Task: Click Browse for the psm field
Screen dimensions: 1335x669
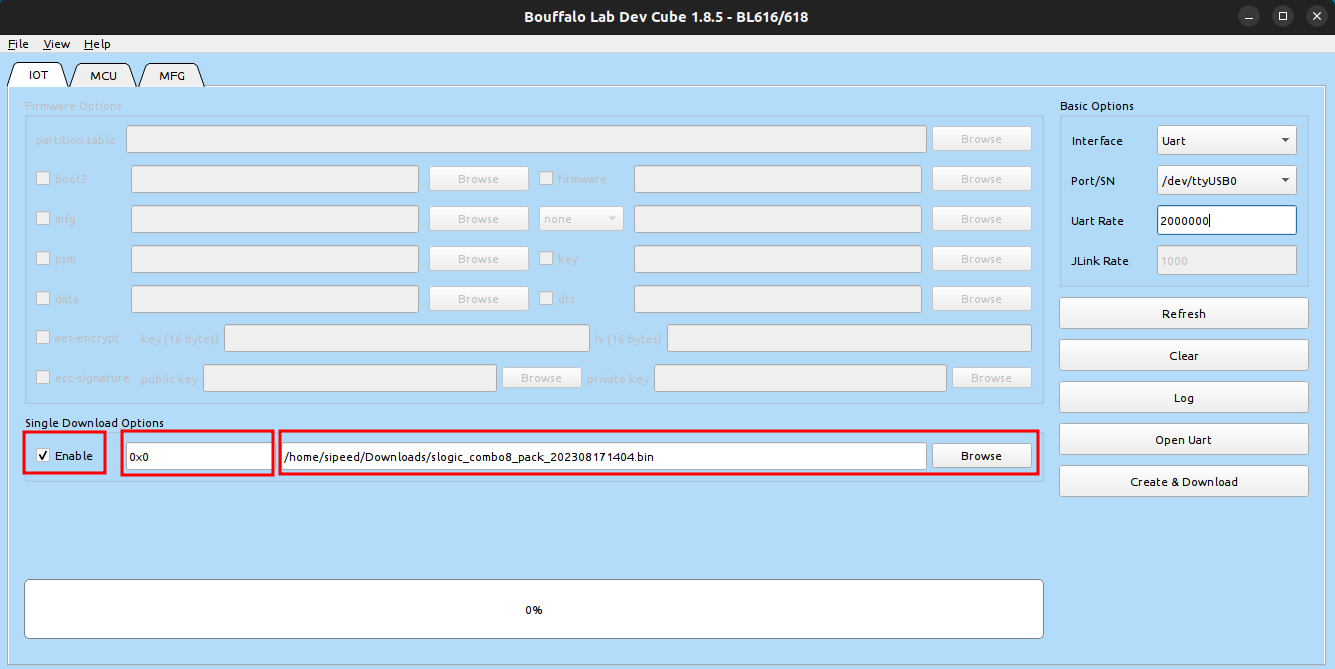Action: (479, 259)
